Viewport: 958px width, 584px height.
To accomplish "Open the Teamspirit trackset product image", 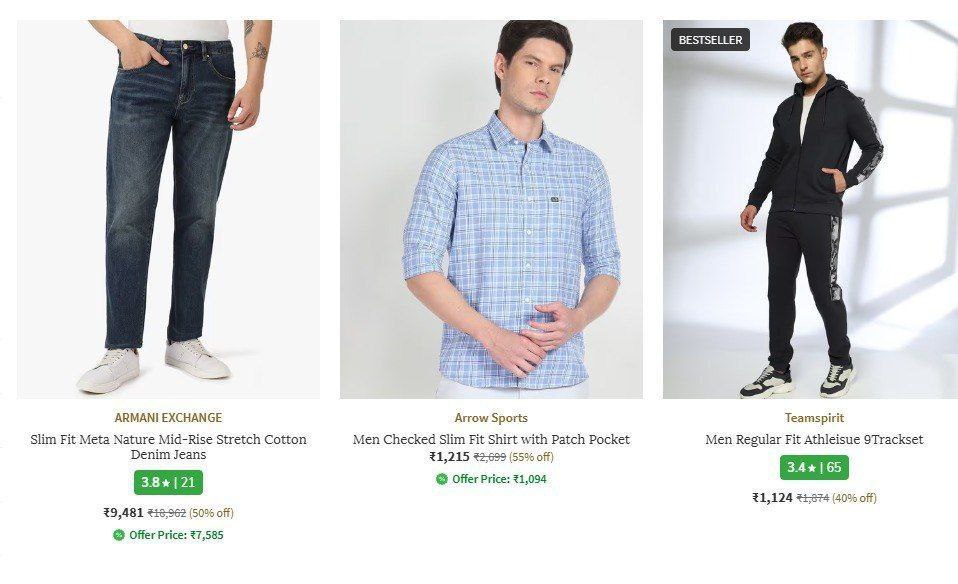I will pyautogui.click(x=810, y=210).
